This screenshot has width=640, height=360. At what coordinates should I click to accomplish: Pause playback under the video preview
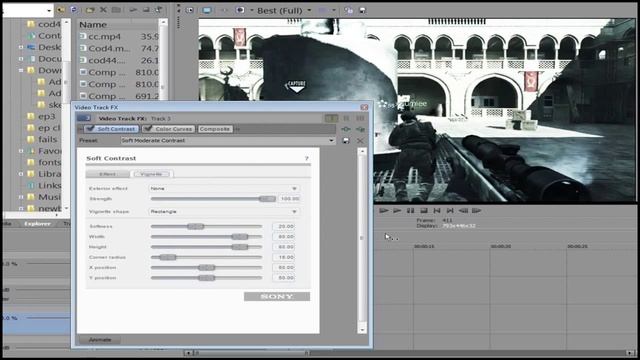pyautogui.click(x=411, y=211)
